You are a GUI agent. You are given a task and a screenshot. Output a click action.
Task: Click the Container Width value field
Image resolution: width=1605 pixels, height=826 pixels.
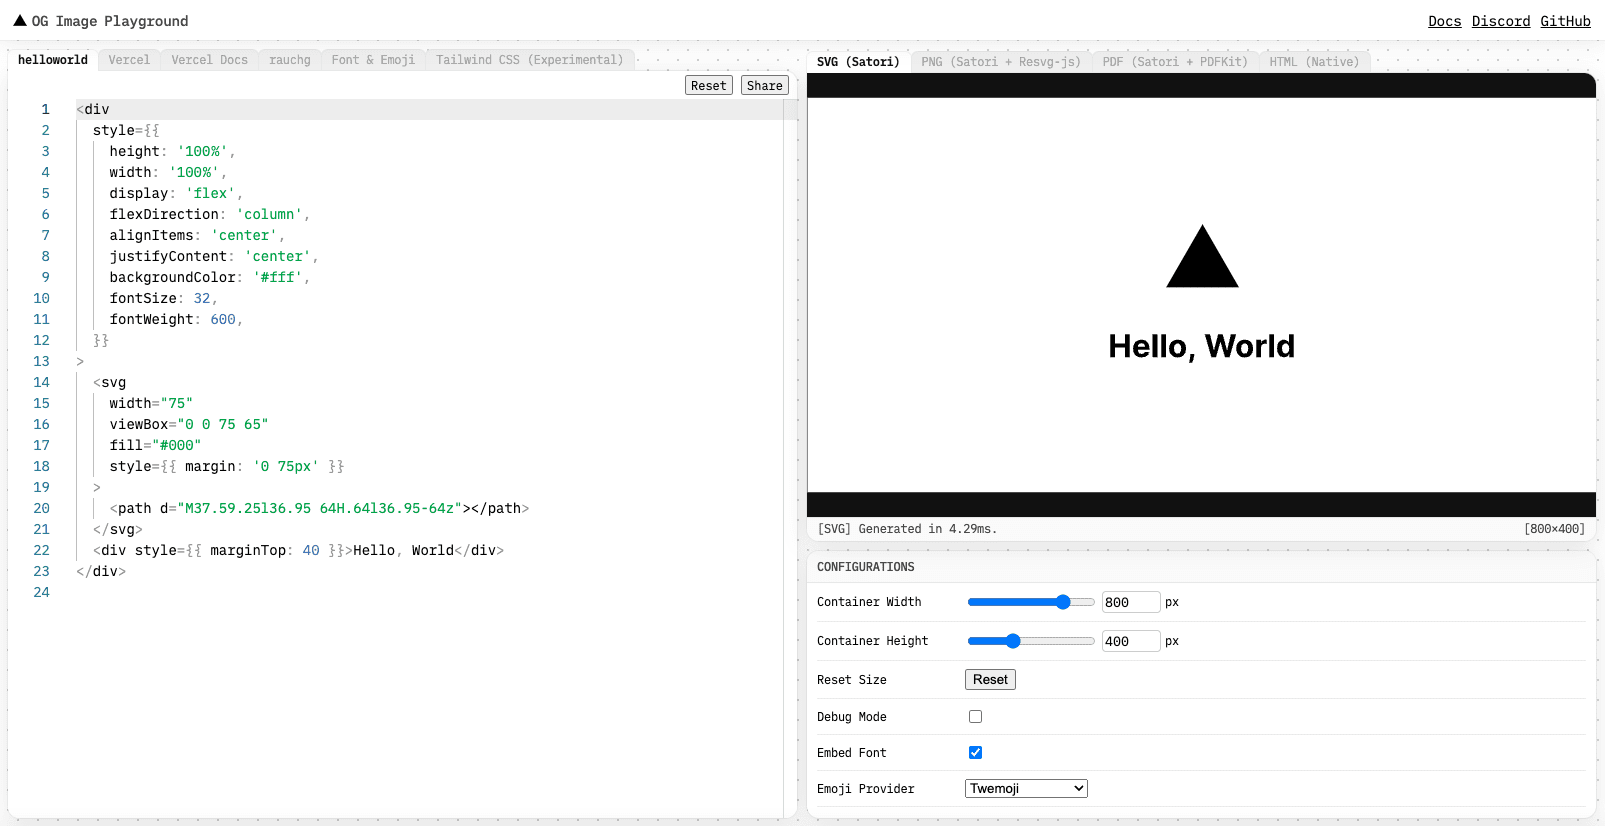(1131, 602)
